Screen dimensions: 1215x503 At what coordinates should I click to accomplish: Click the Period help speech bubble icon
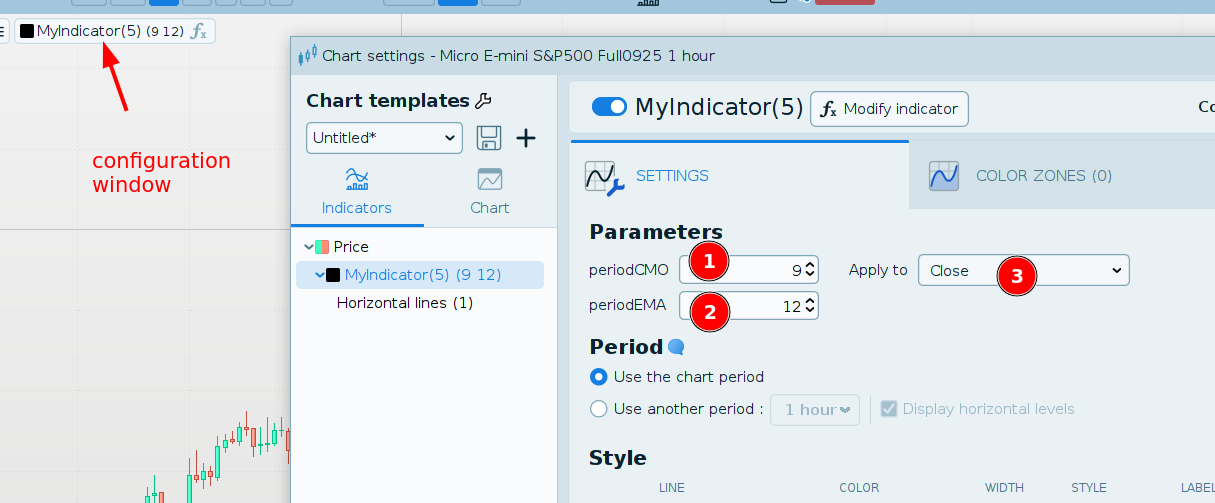[677, 347]
